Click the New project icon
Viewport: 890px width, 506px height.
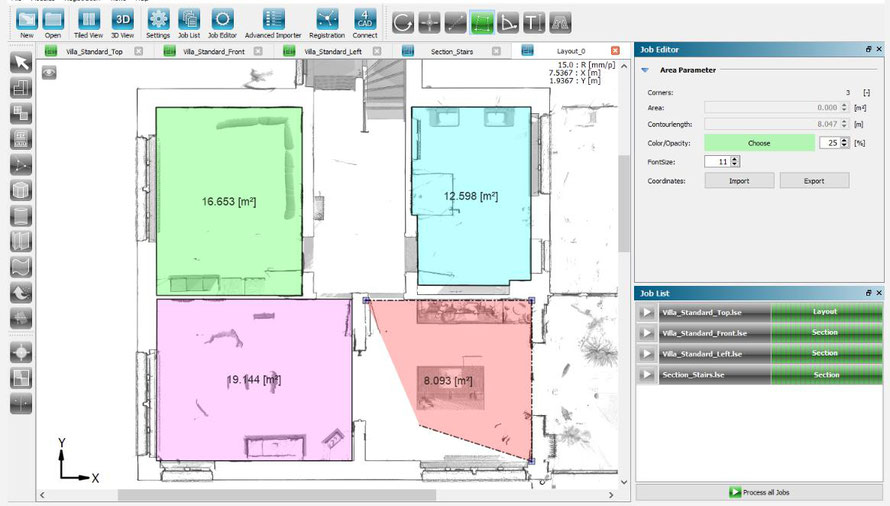point(27,20)
